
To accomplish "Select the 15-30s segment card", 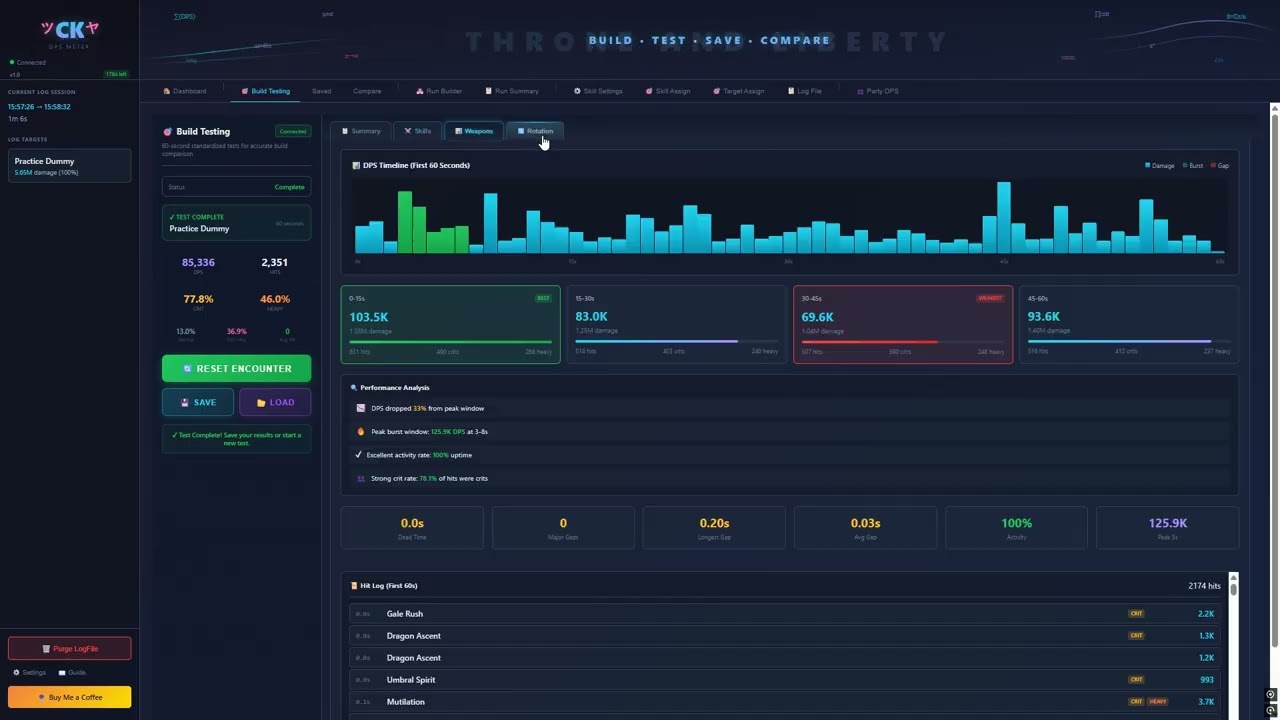I will coord(677,324).
